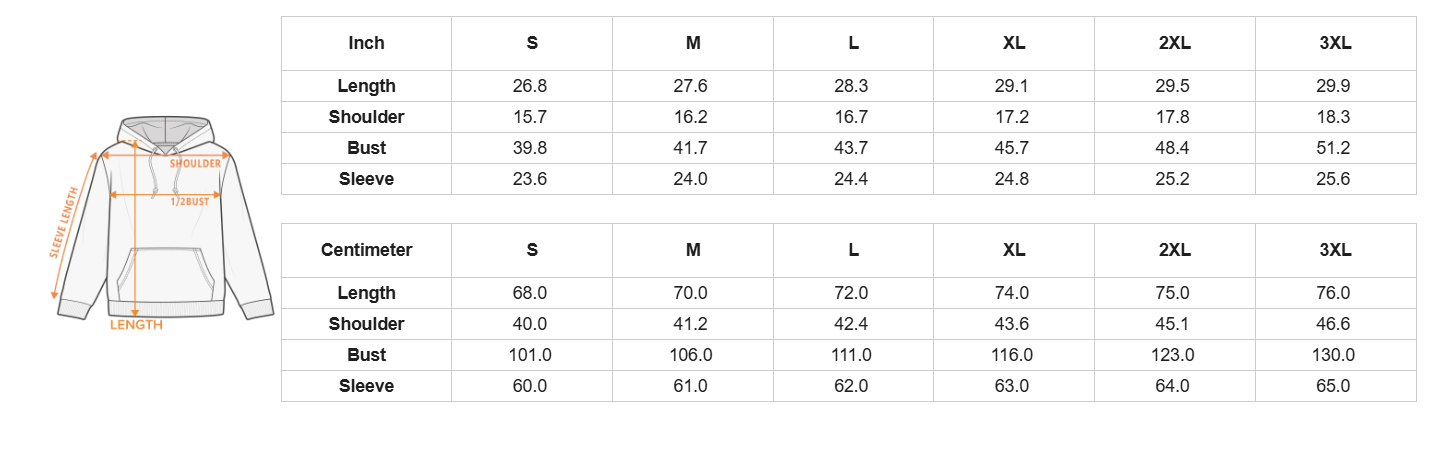Click the S column header in Inch table
This screenshot has height=472, width=1441.
coord(532,43)
